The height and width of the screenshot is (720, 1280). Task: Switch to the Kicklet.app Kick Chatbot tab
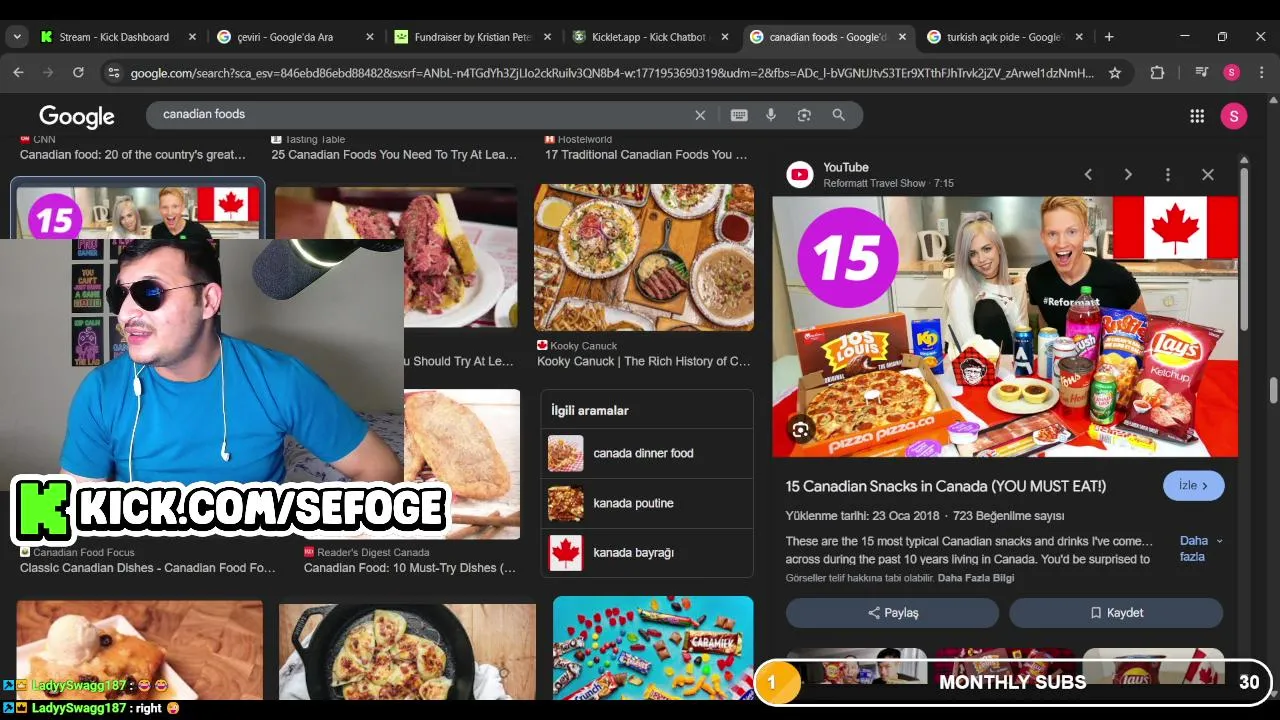pyautogui.click(x=648, y=37)
